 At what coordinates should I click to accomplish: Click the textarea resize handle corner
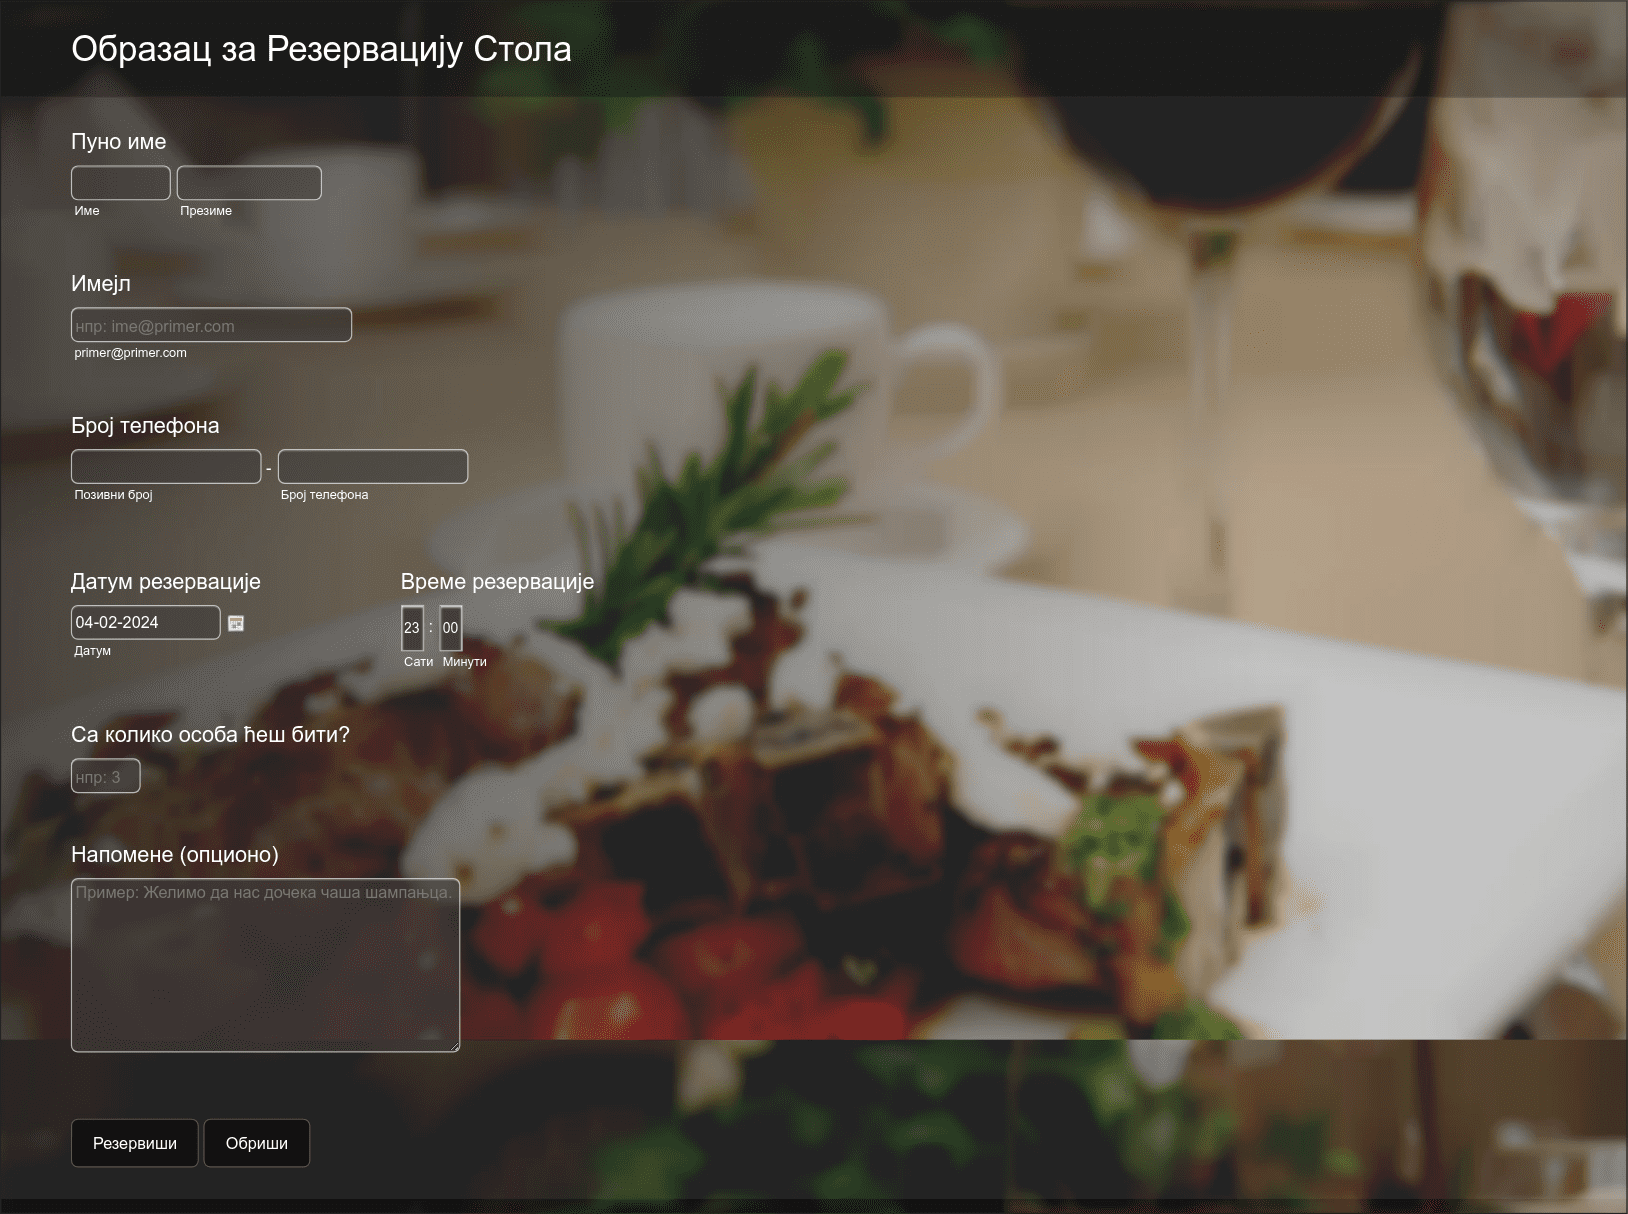pyautogui.click(x=453, y=1045)
